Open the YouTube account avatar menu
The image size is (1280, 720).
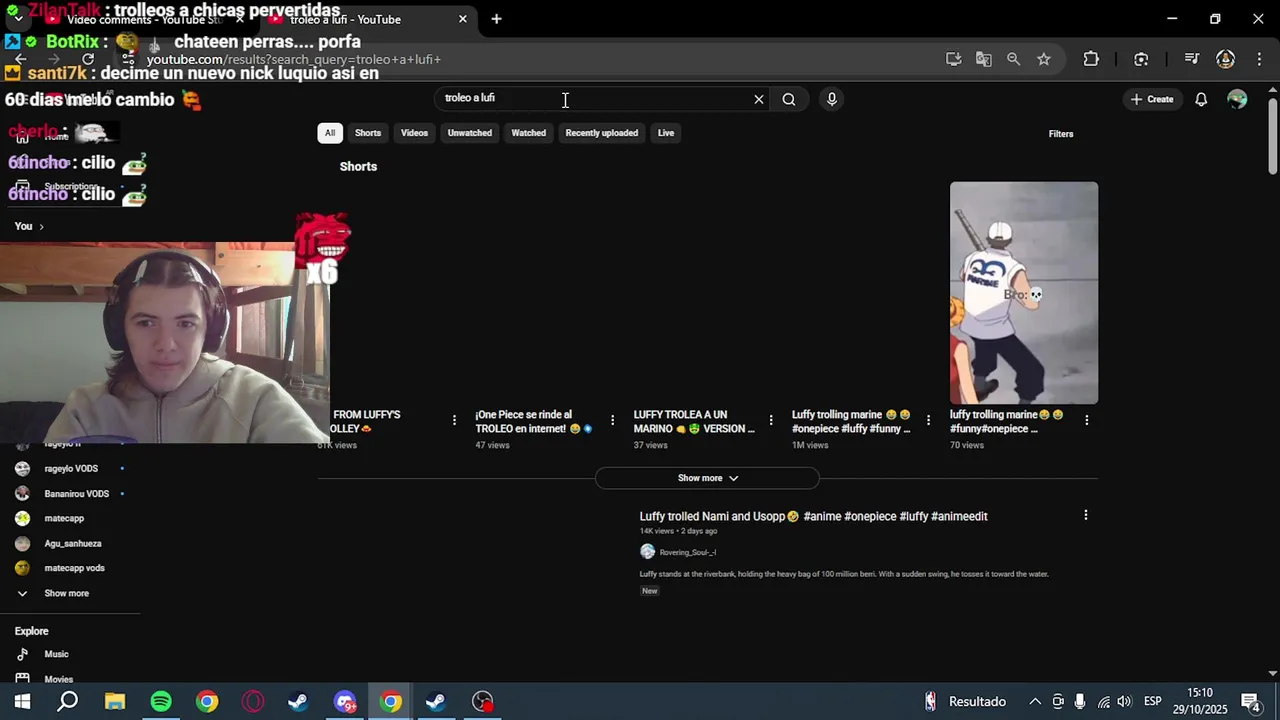pyautogui.click(x=1237, y=99)
